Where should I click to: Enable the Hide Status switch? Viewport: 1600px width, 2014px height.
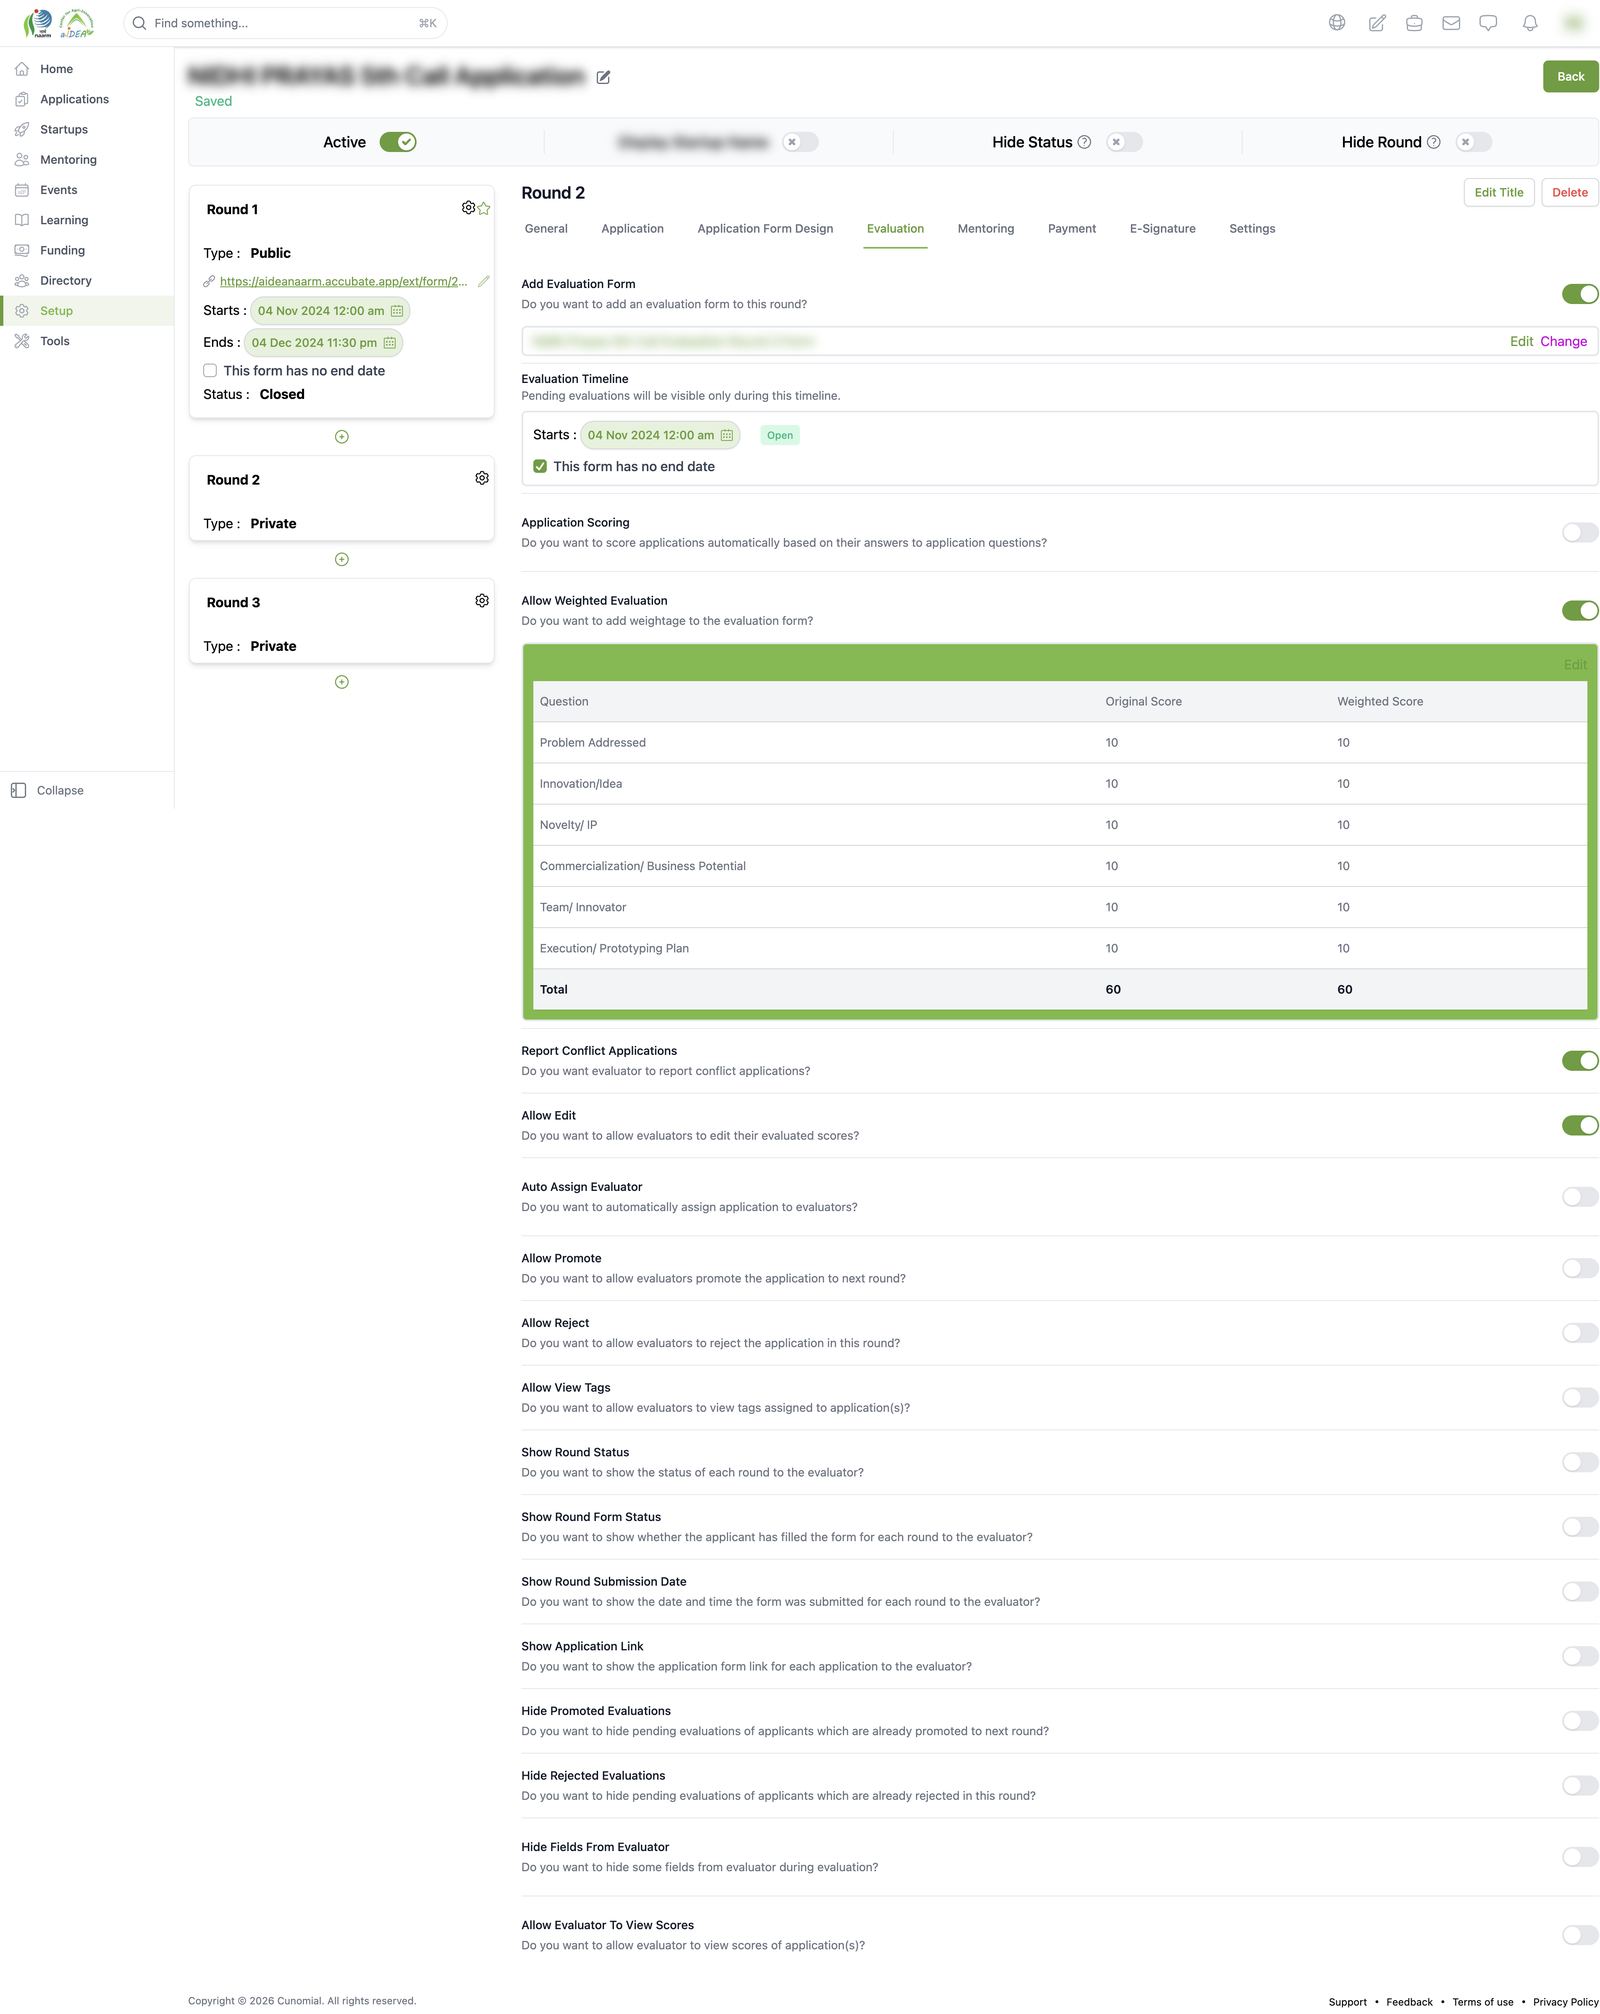pos(1124,142)
